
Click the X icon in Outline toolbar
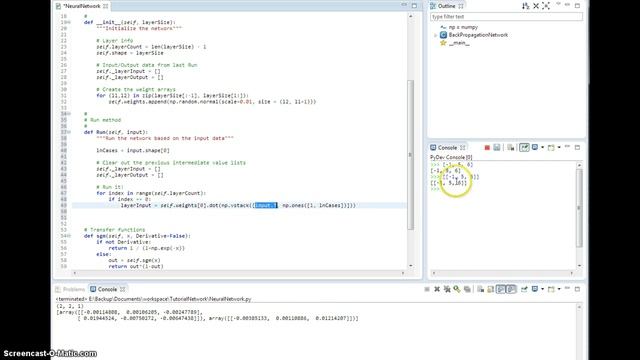(536, 6)
